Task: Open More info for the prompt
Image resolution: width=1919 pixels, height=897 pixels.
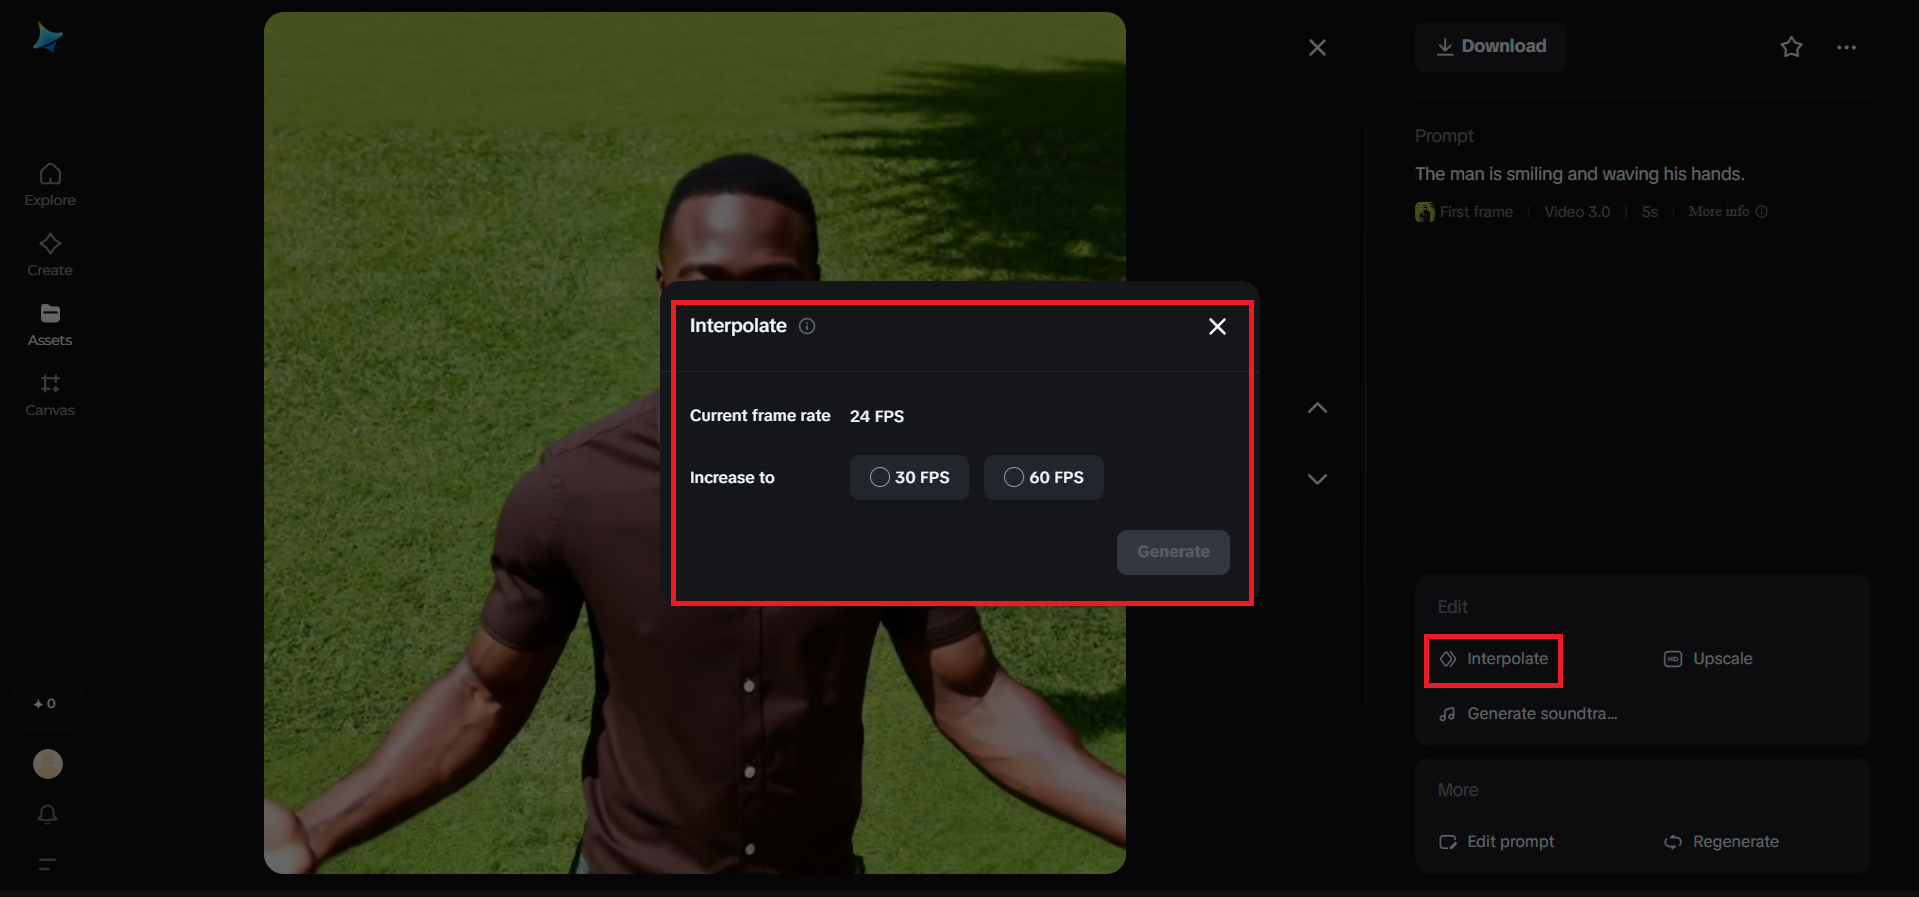Action: click(x=1727, y=212)
